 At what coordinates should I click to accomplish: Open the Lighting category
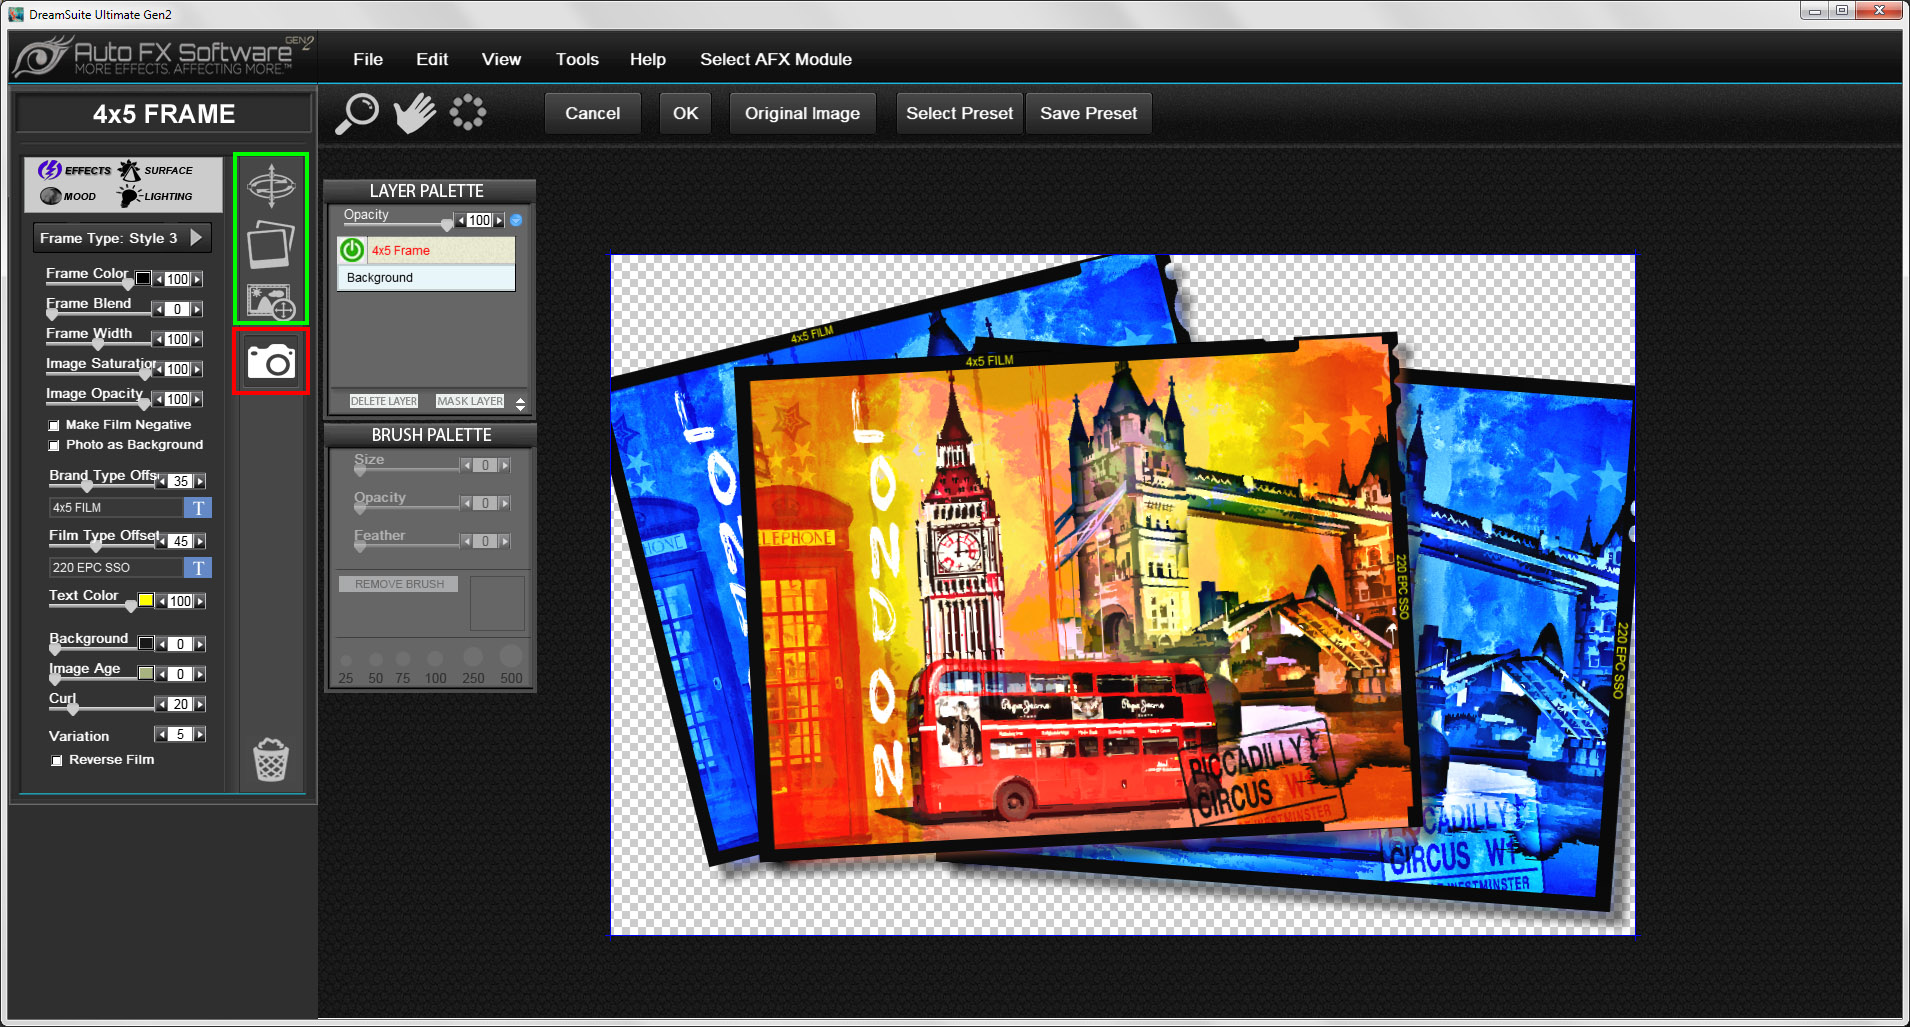156,196
